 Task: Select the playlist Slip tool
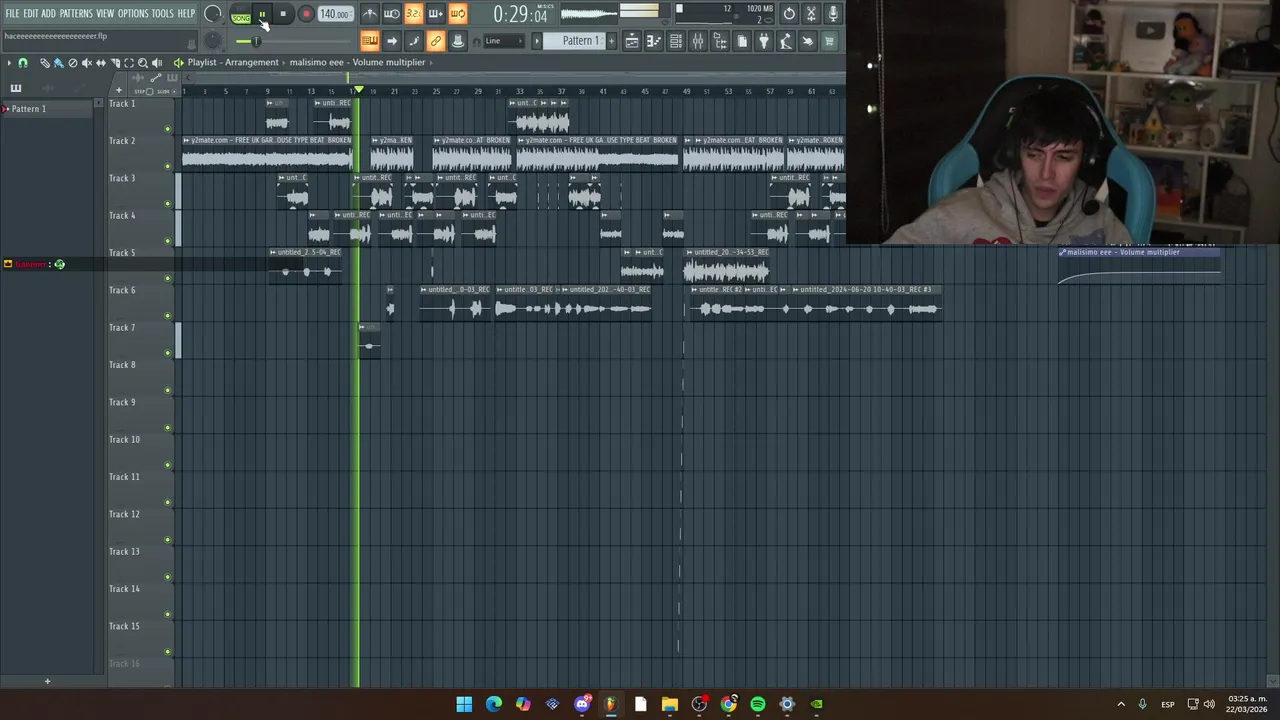100,63
